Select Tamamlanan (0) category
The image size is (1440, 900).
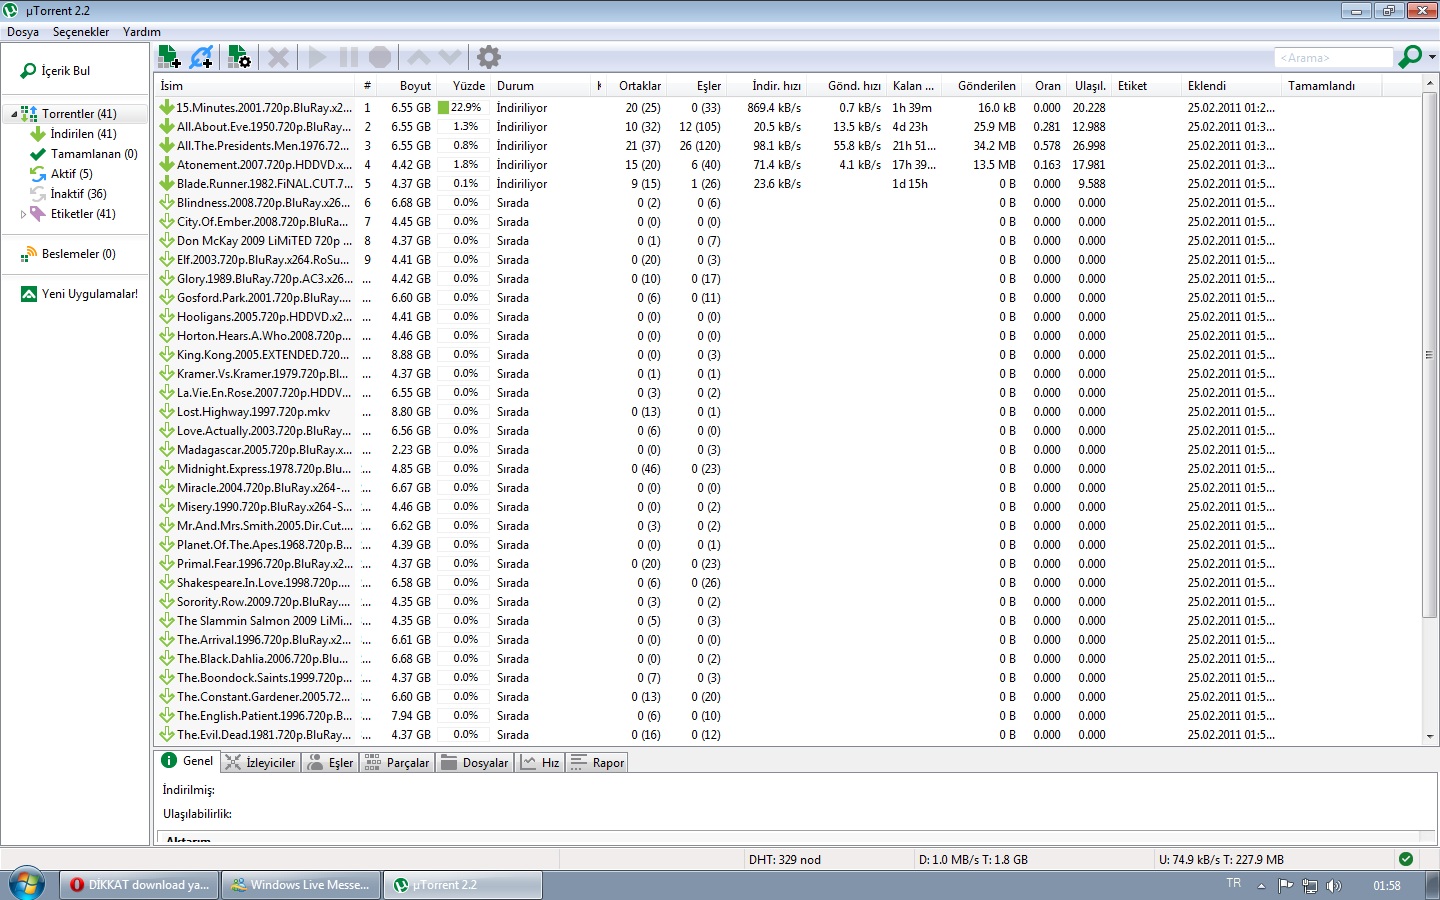coord(94,154)
